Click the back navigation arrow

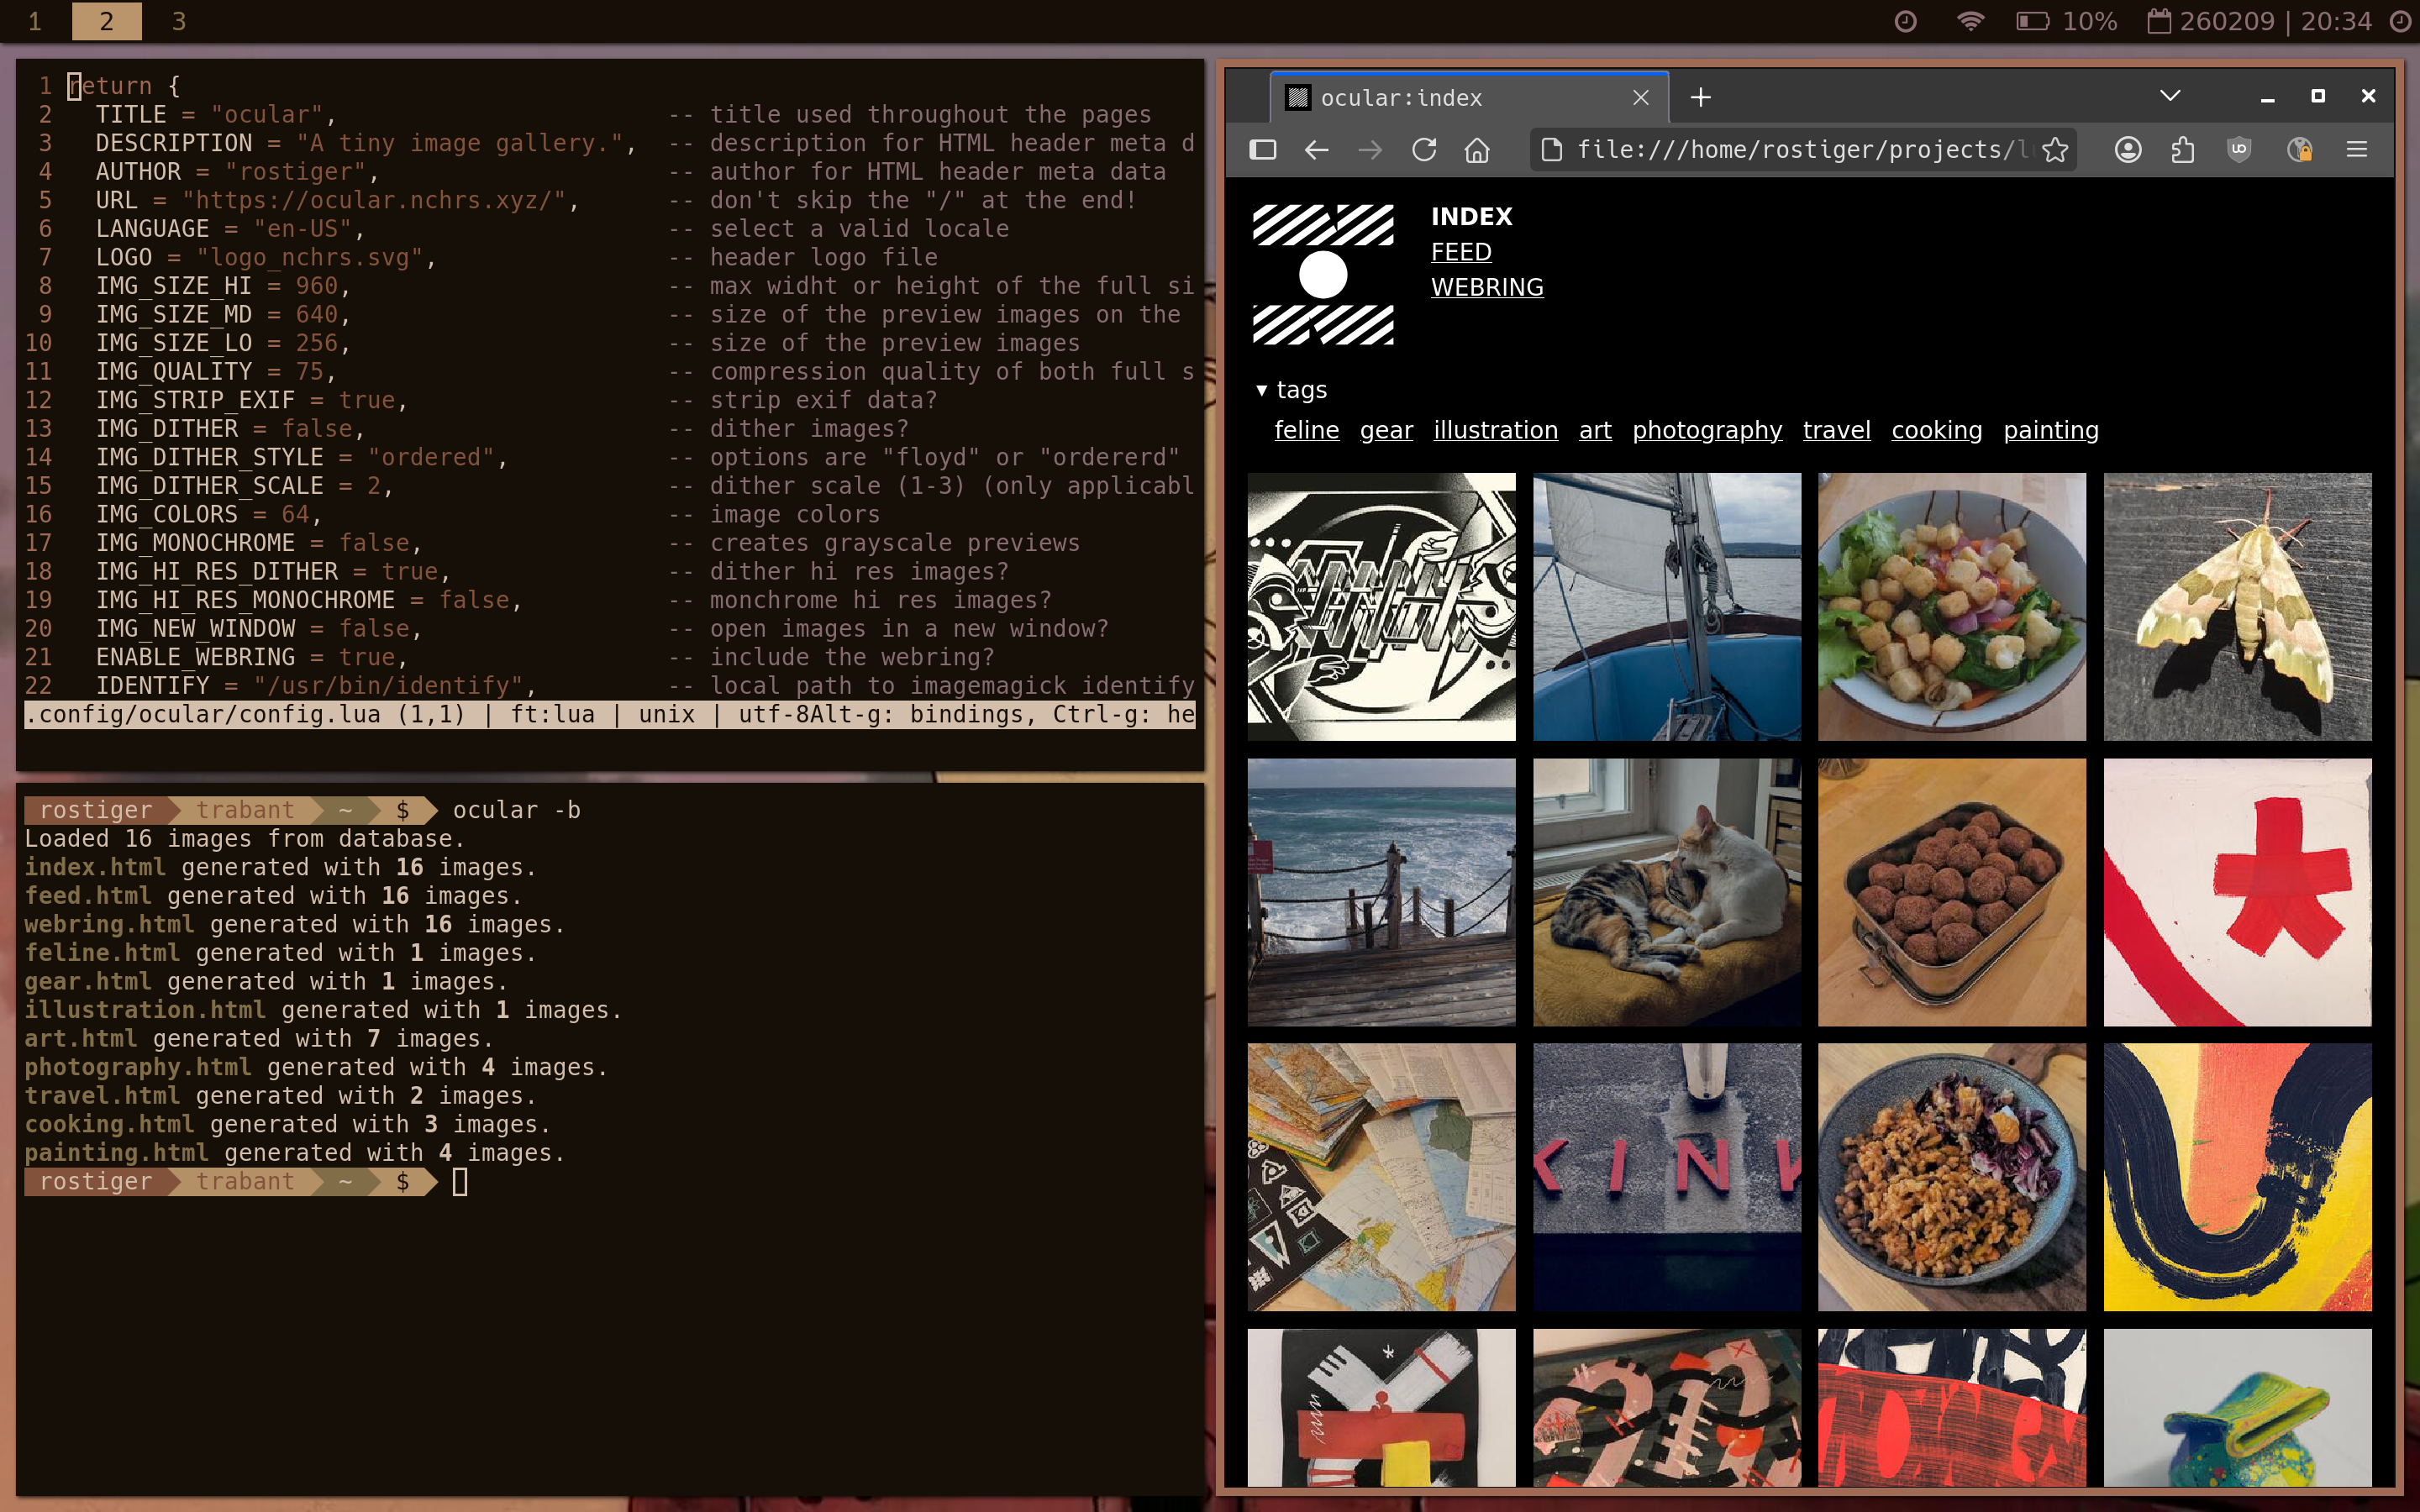click(1316, 150)
